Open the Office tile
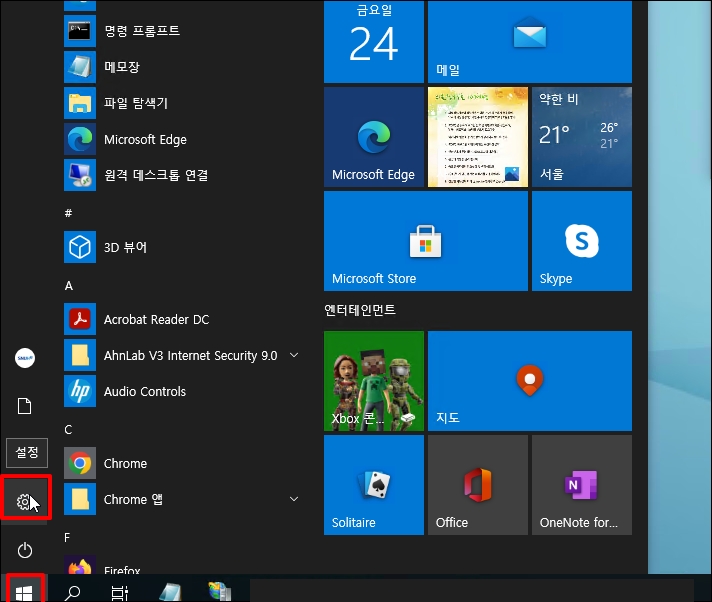712x602 pixels. point(478,485)
